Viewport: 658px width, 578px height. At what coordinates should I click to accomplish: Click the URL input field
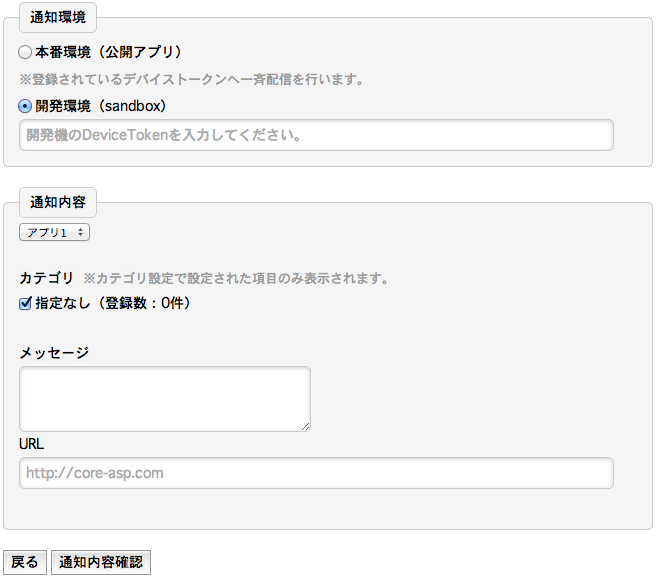point(316,473)
